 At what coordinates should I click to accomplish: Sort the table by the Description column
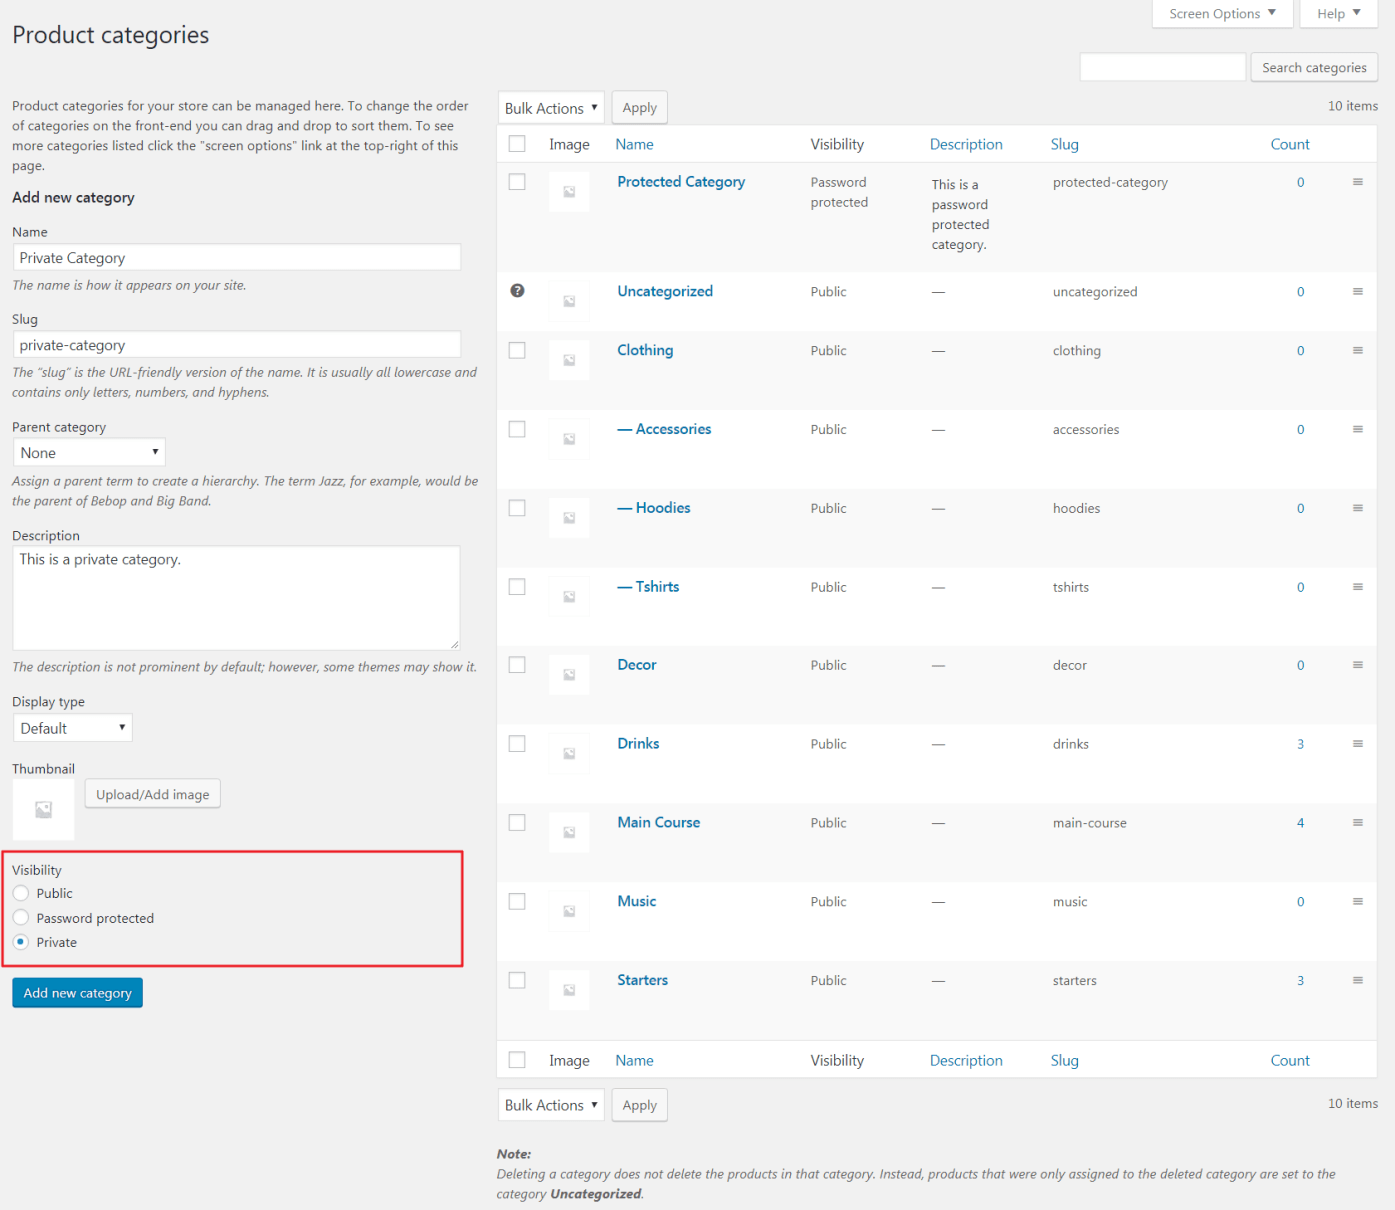coord(966,143)
